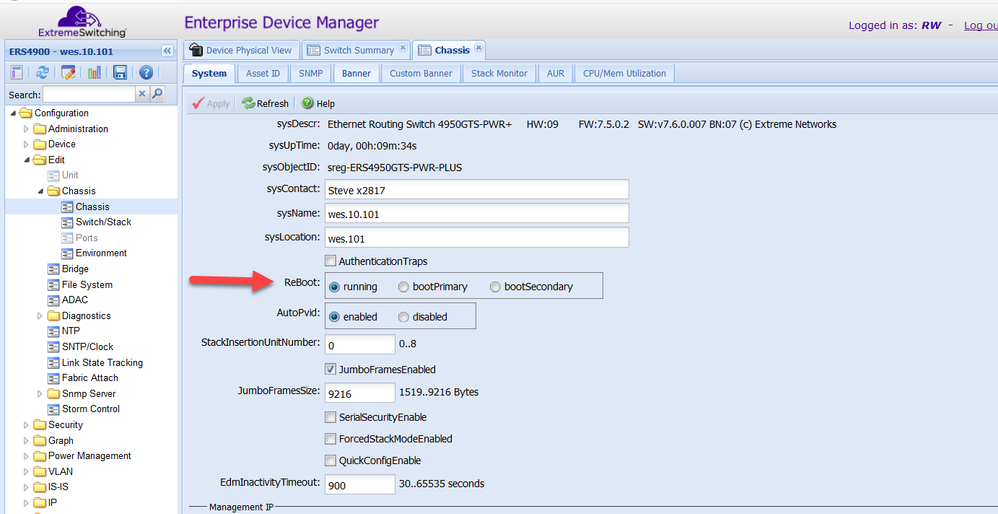Viewport: 998px width, 514px height.
Task: Click the Log out link
Action: pos(980,25)
